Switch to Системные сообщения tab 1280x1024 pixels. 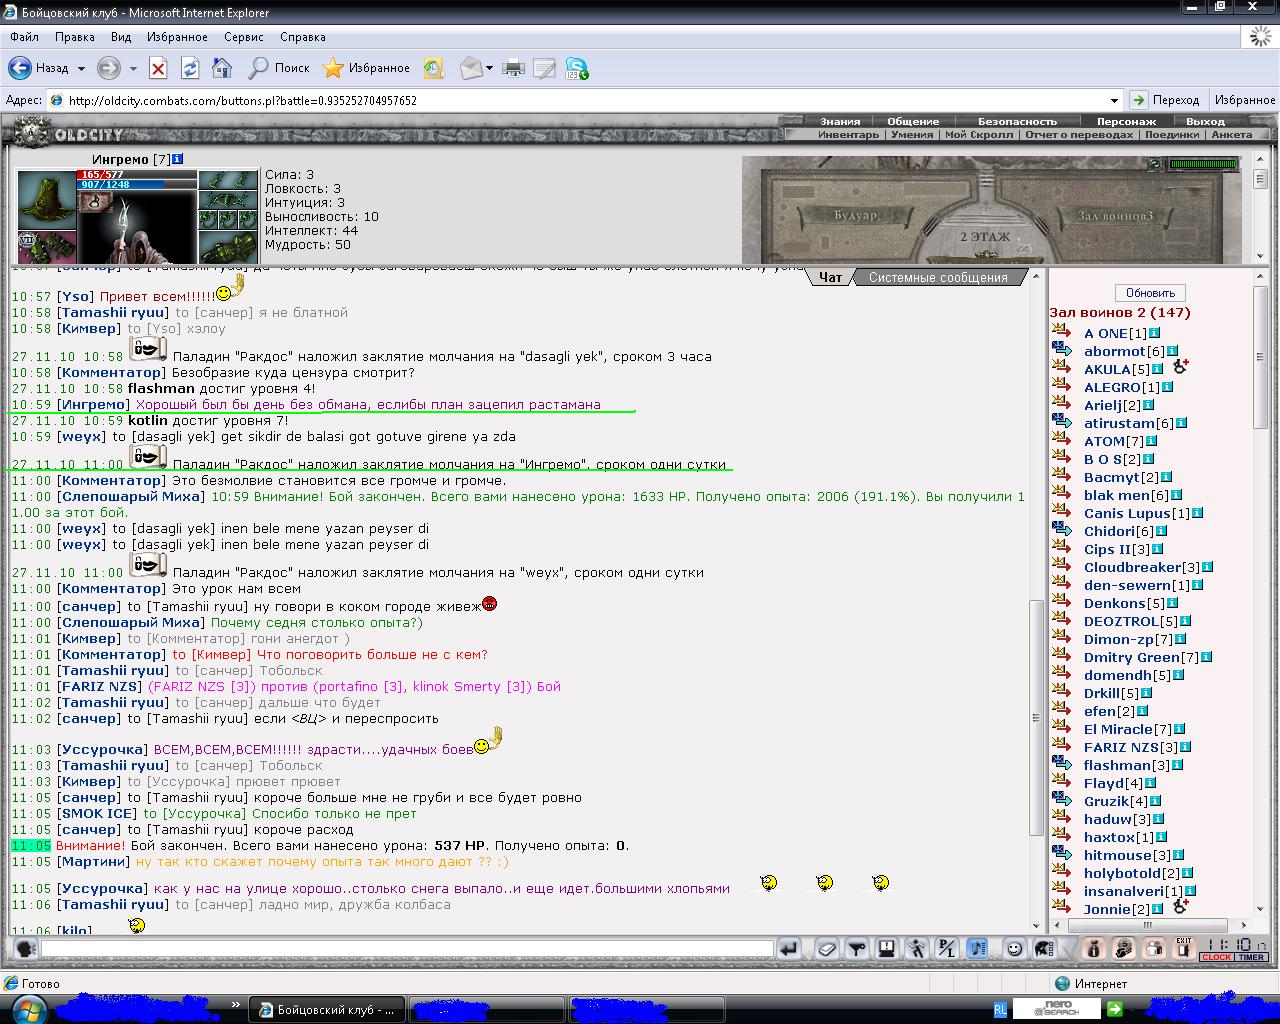coord(938,278)
